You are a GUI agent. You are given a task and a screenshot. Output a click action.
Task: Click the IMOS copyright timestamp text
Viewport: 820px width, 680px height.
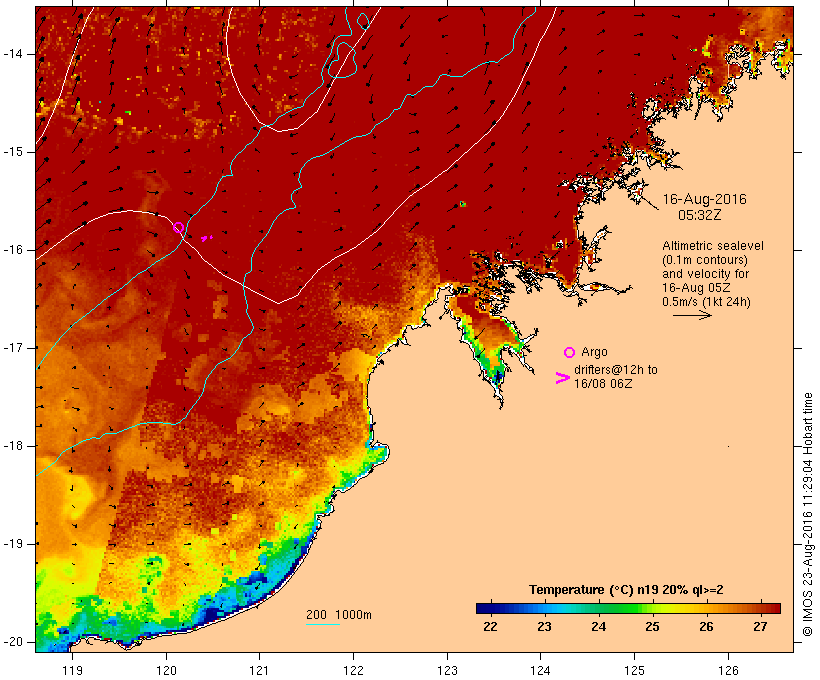(x=808, y=515)
